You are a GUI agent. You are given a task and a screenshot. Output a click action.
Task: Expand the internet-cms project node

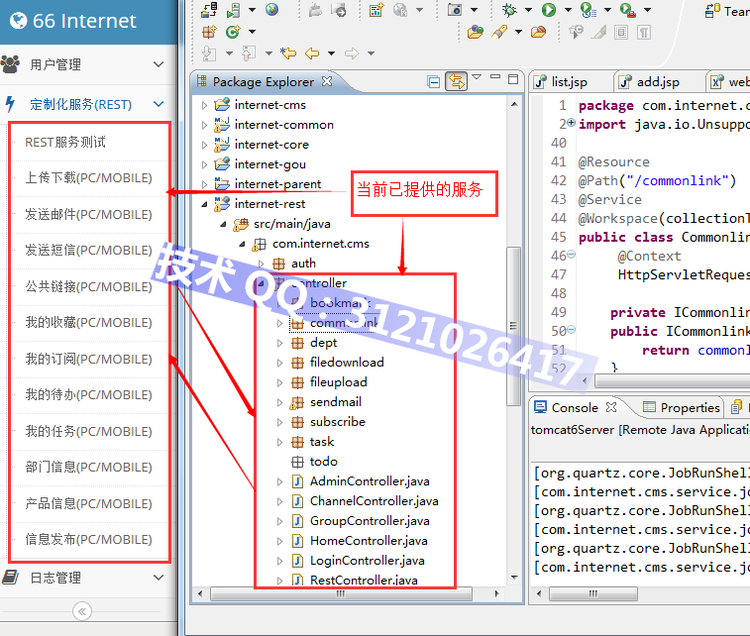[x=204, y=105]
